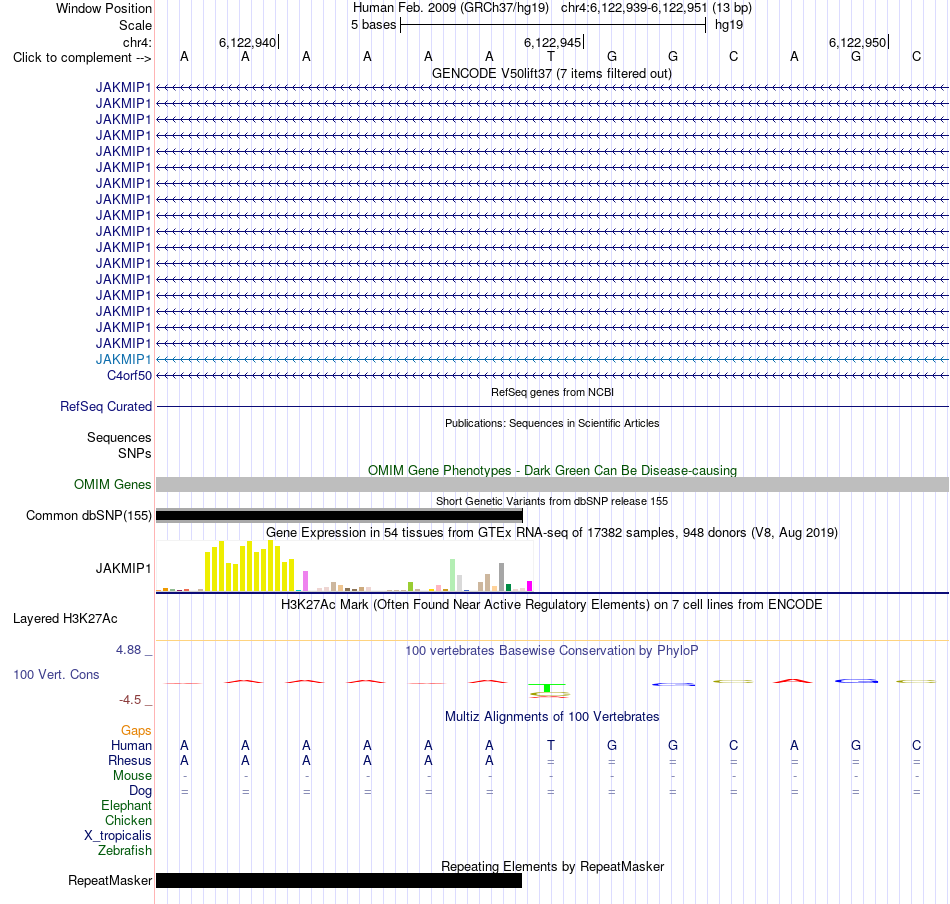950x904 pixels.
Task: Click the green PhyloP bar under base T
Action: pyautogui.click(x=547, y=688)
